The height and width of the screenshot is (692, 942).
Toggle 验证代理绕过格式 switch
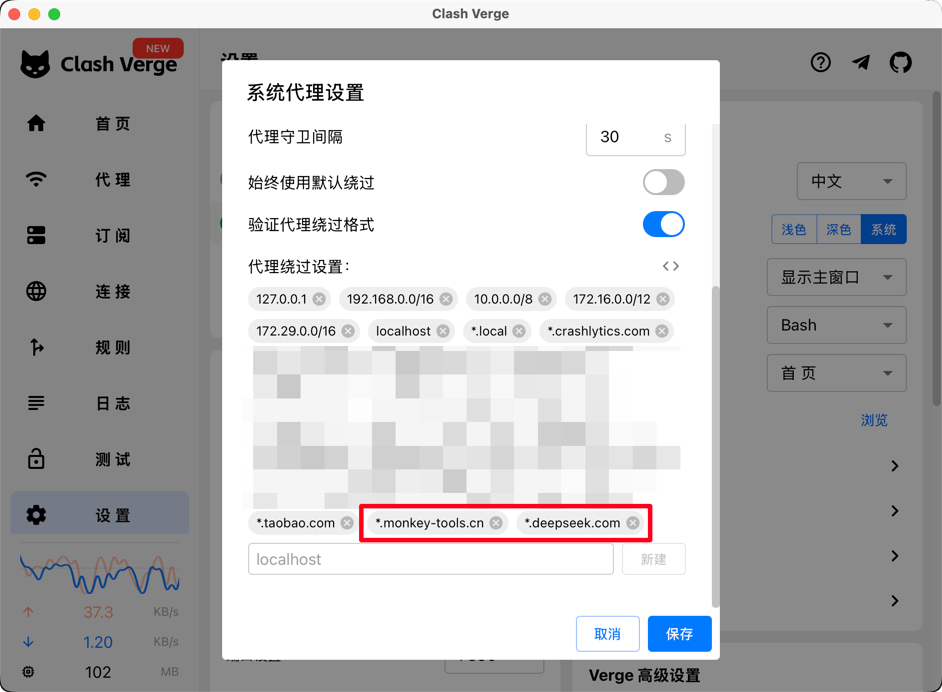(x=664, y=224)
